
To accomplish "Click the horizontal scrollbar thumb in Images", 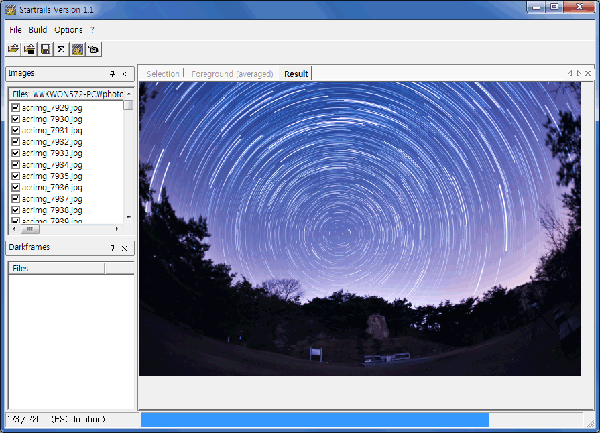I will [x=29, y=229].
